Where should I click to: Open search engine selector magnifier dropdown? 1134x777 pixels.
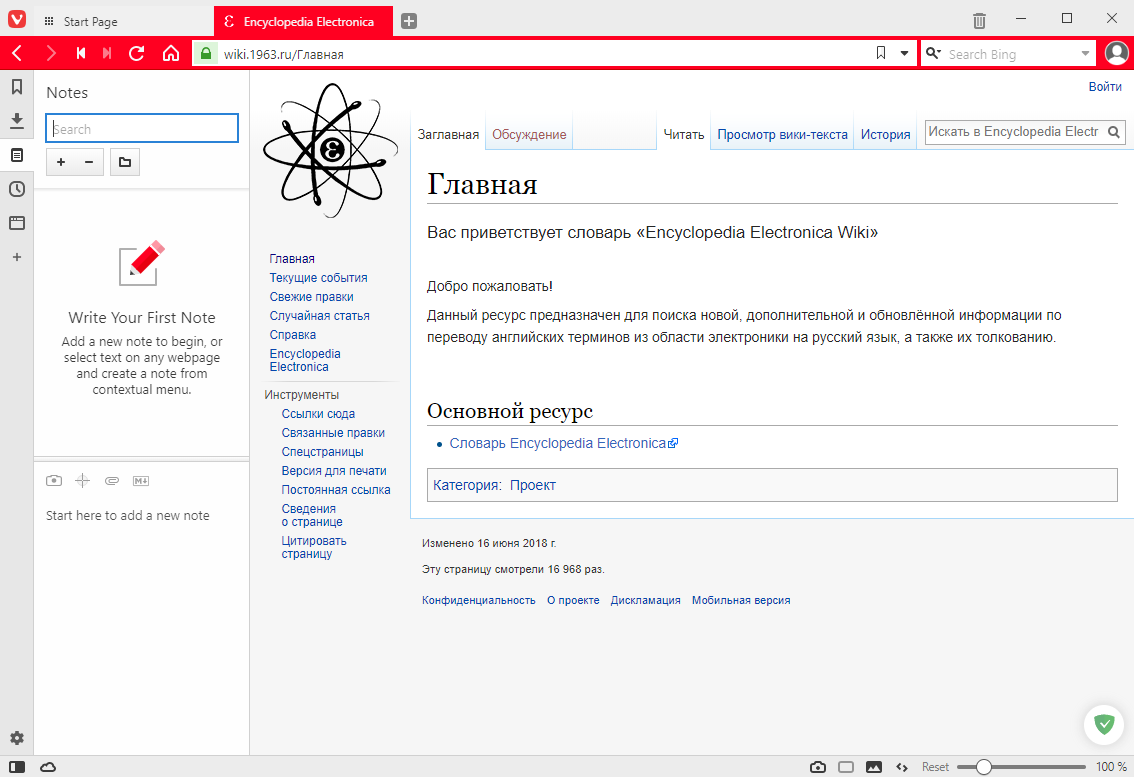tap(933, 54)
